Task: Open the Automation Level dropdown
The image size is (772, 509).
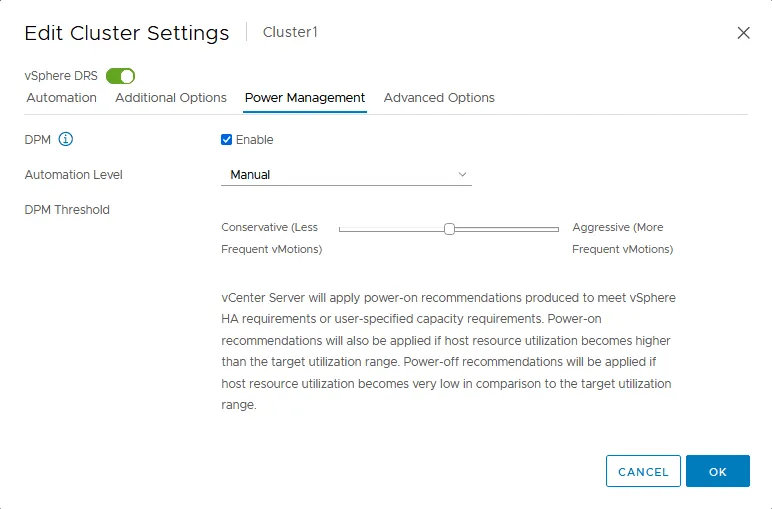Action: click(x=345, y=175)
